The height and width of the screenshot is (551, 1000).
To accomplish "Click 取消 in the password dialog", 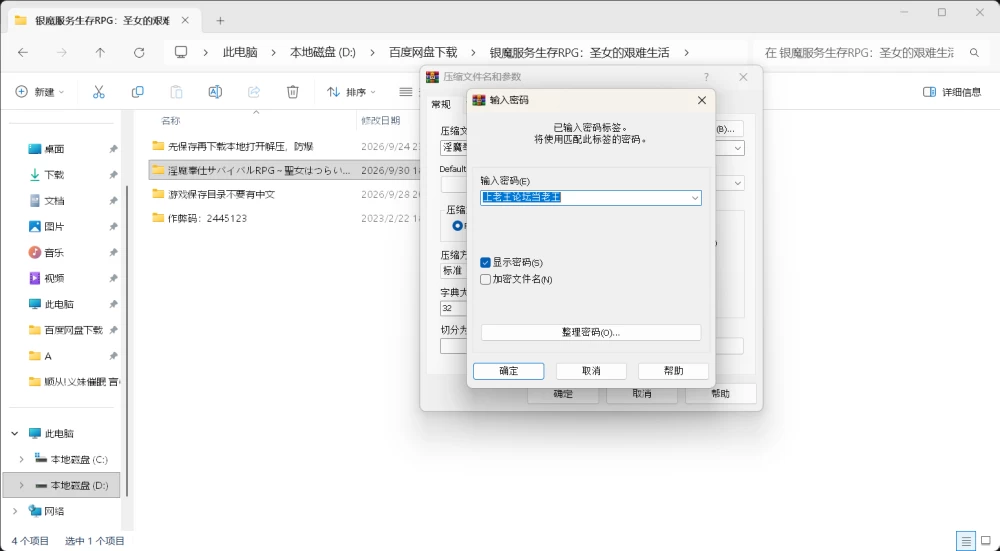I will pos(591,371).
